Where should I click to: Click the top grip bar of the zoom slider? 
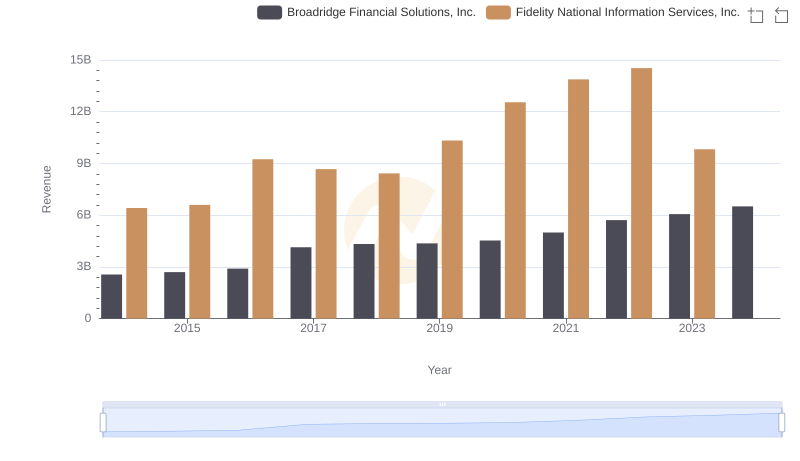442,404
